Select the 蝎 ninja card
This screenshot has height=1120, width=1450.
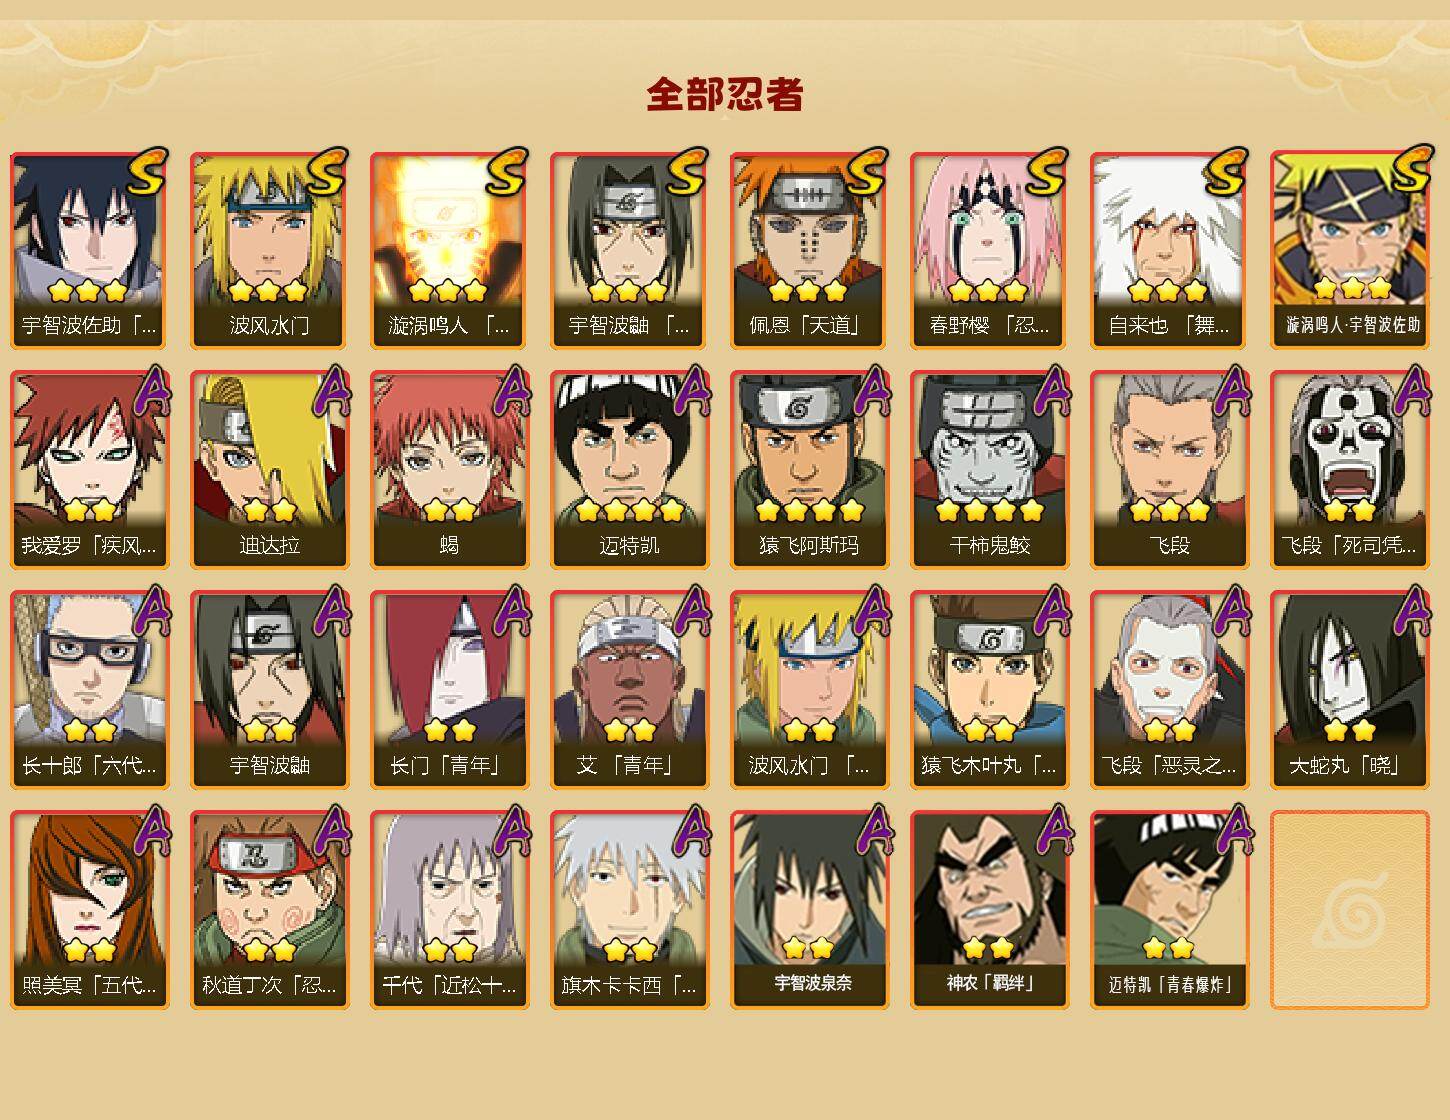click(449, 470)
